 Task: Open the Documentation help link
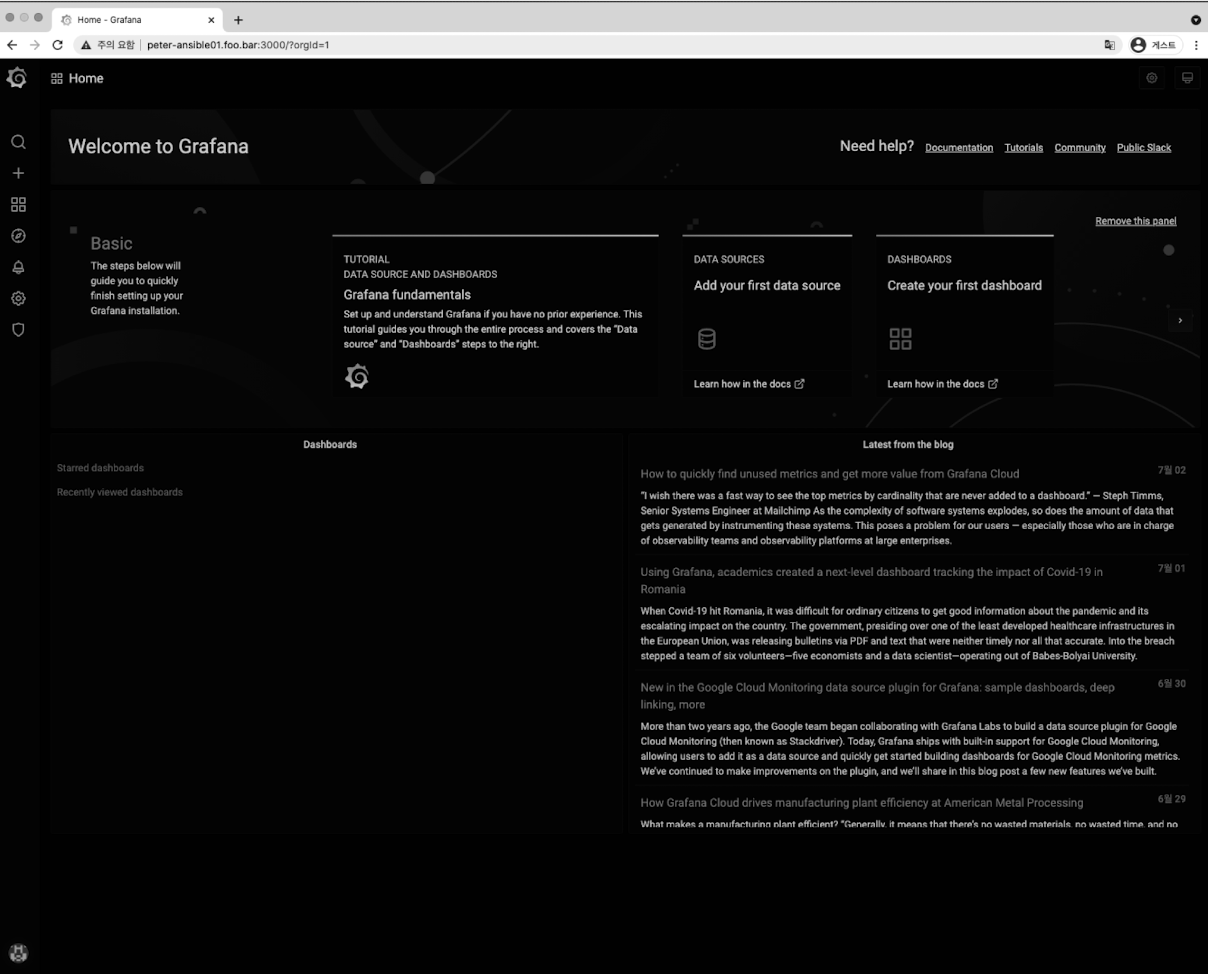[959, 148]
